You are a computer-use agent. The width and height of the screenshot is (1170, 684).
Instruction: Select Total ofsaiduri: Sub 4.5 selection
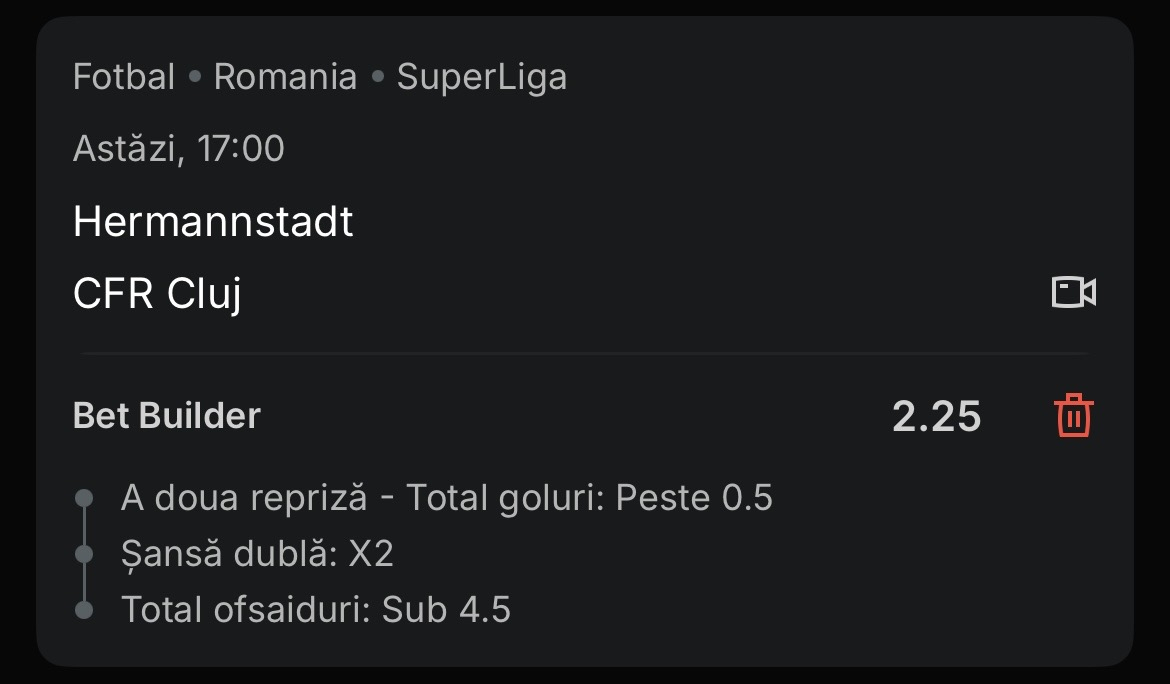coord(315,609)
